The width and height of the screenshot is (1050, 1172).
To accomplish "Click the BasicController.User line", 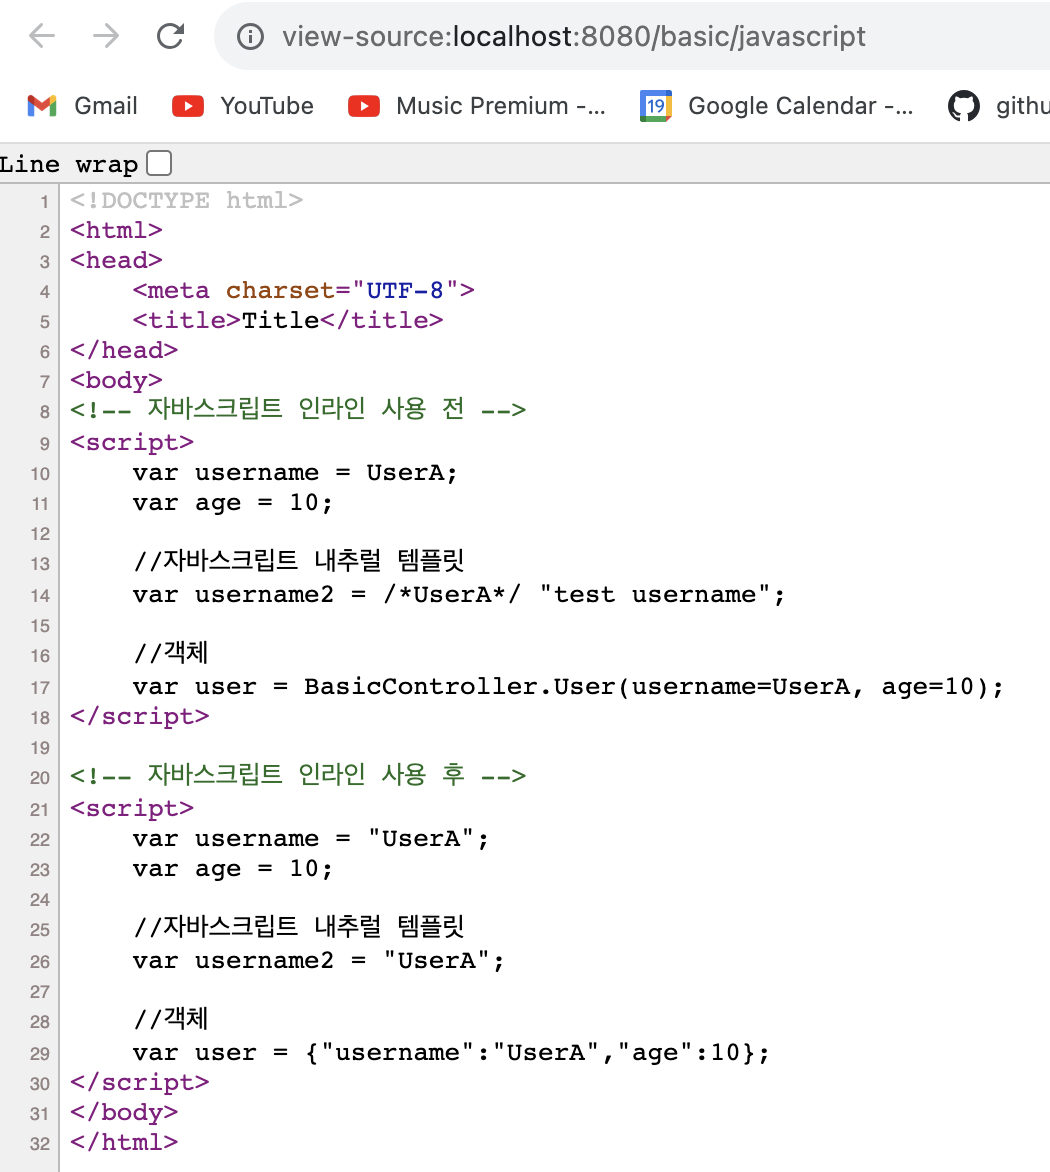I will tap(569, 686).
